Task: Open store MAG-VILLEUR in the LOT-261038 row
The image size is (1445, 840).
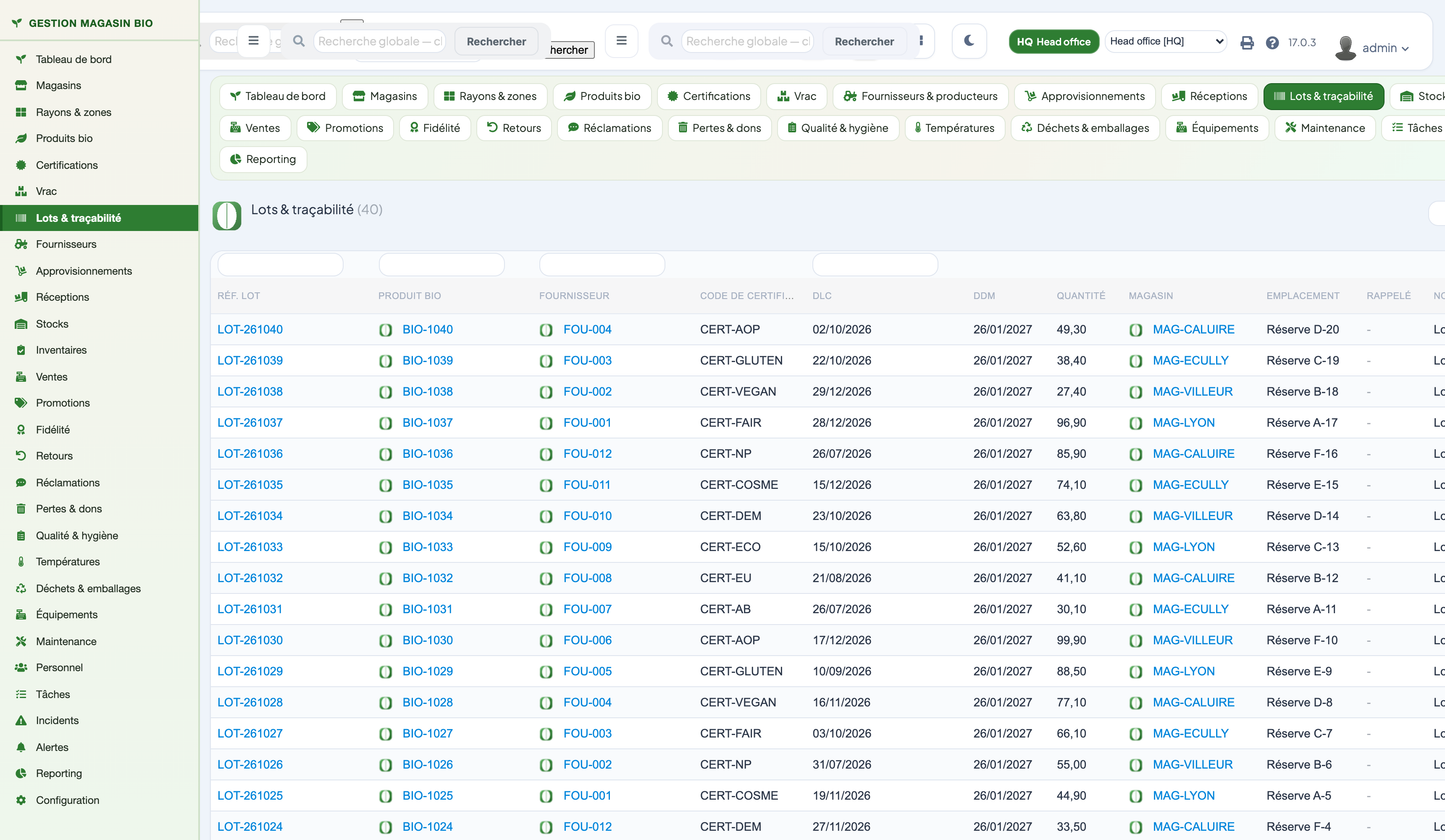Action: point(1193,392)
